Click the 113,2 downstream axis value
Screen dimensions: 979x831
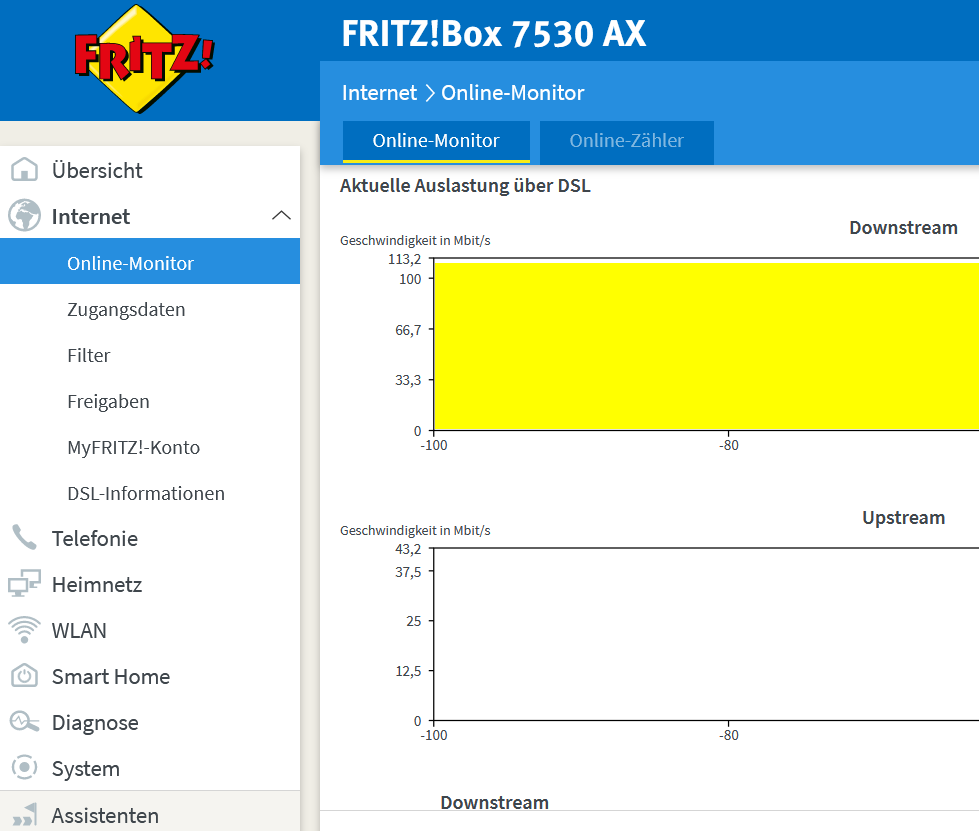click(405, 259)
